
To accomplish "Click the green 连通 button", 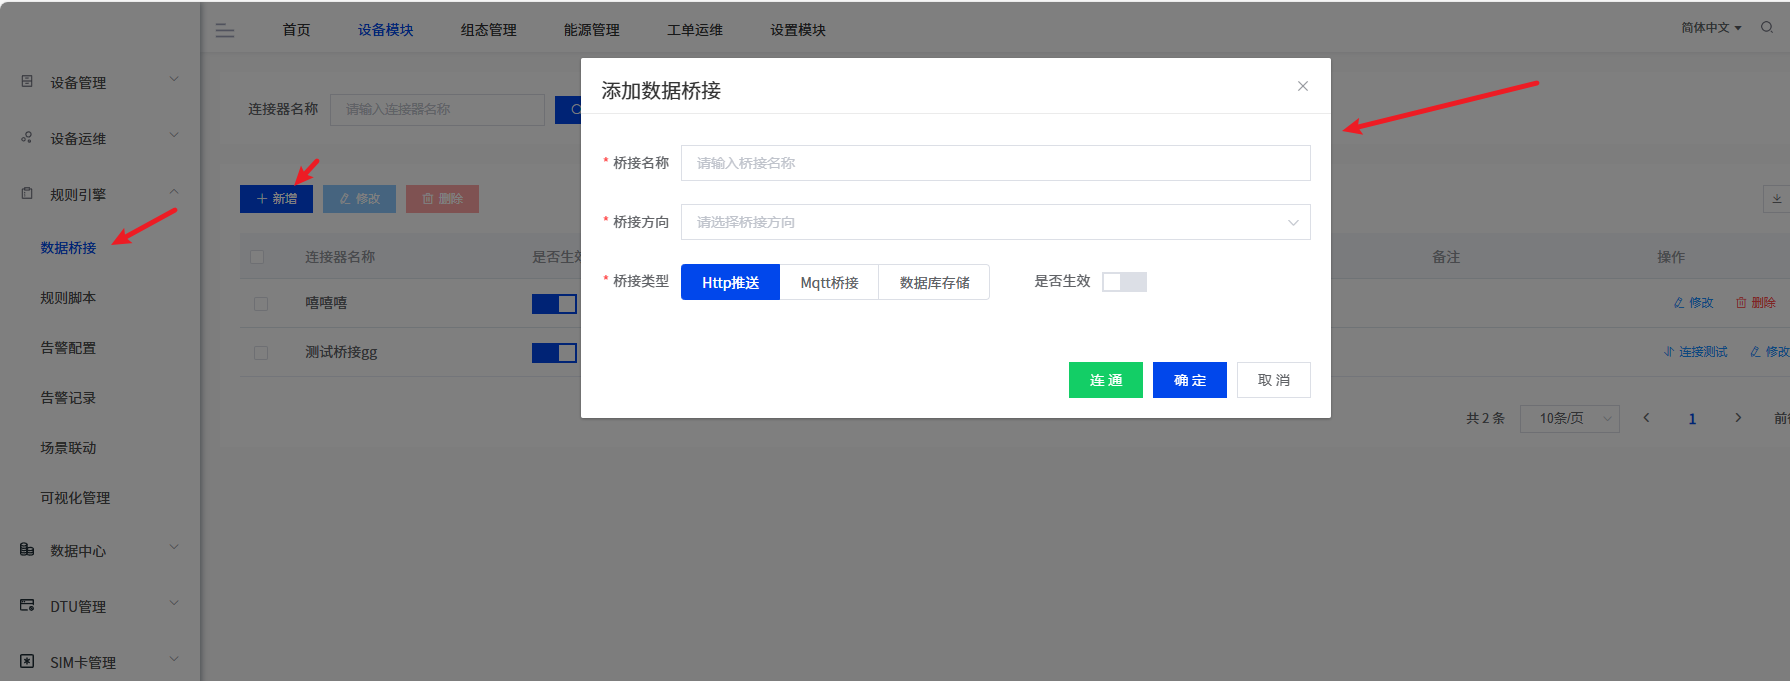I will tap(1105, 380).
